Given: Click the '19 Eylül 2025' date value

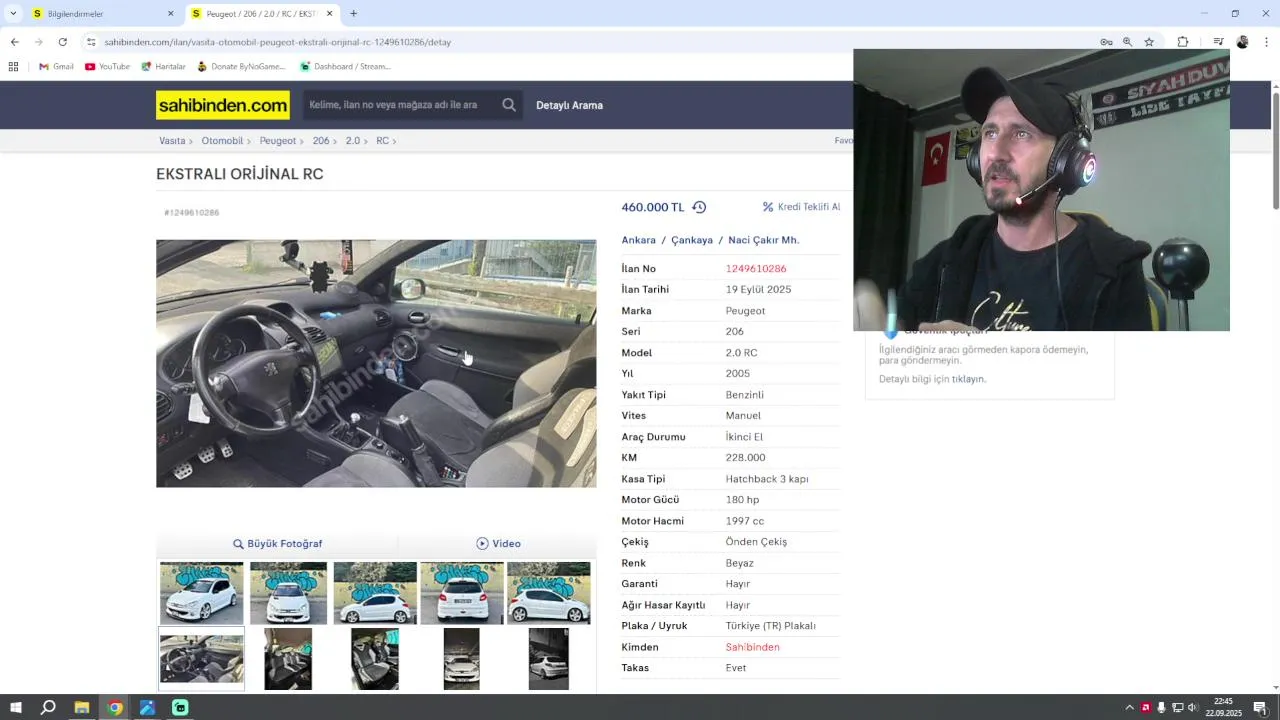Looking at the screenshot, I should (758, 290).
